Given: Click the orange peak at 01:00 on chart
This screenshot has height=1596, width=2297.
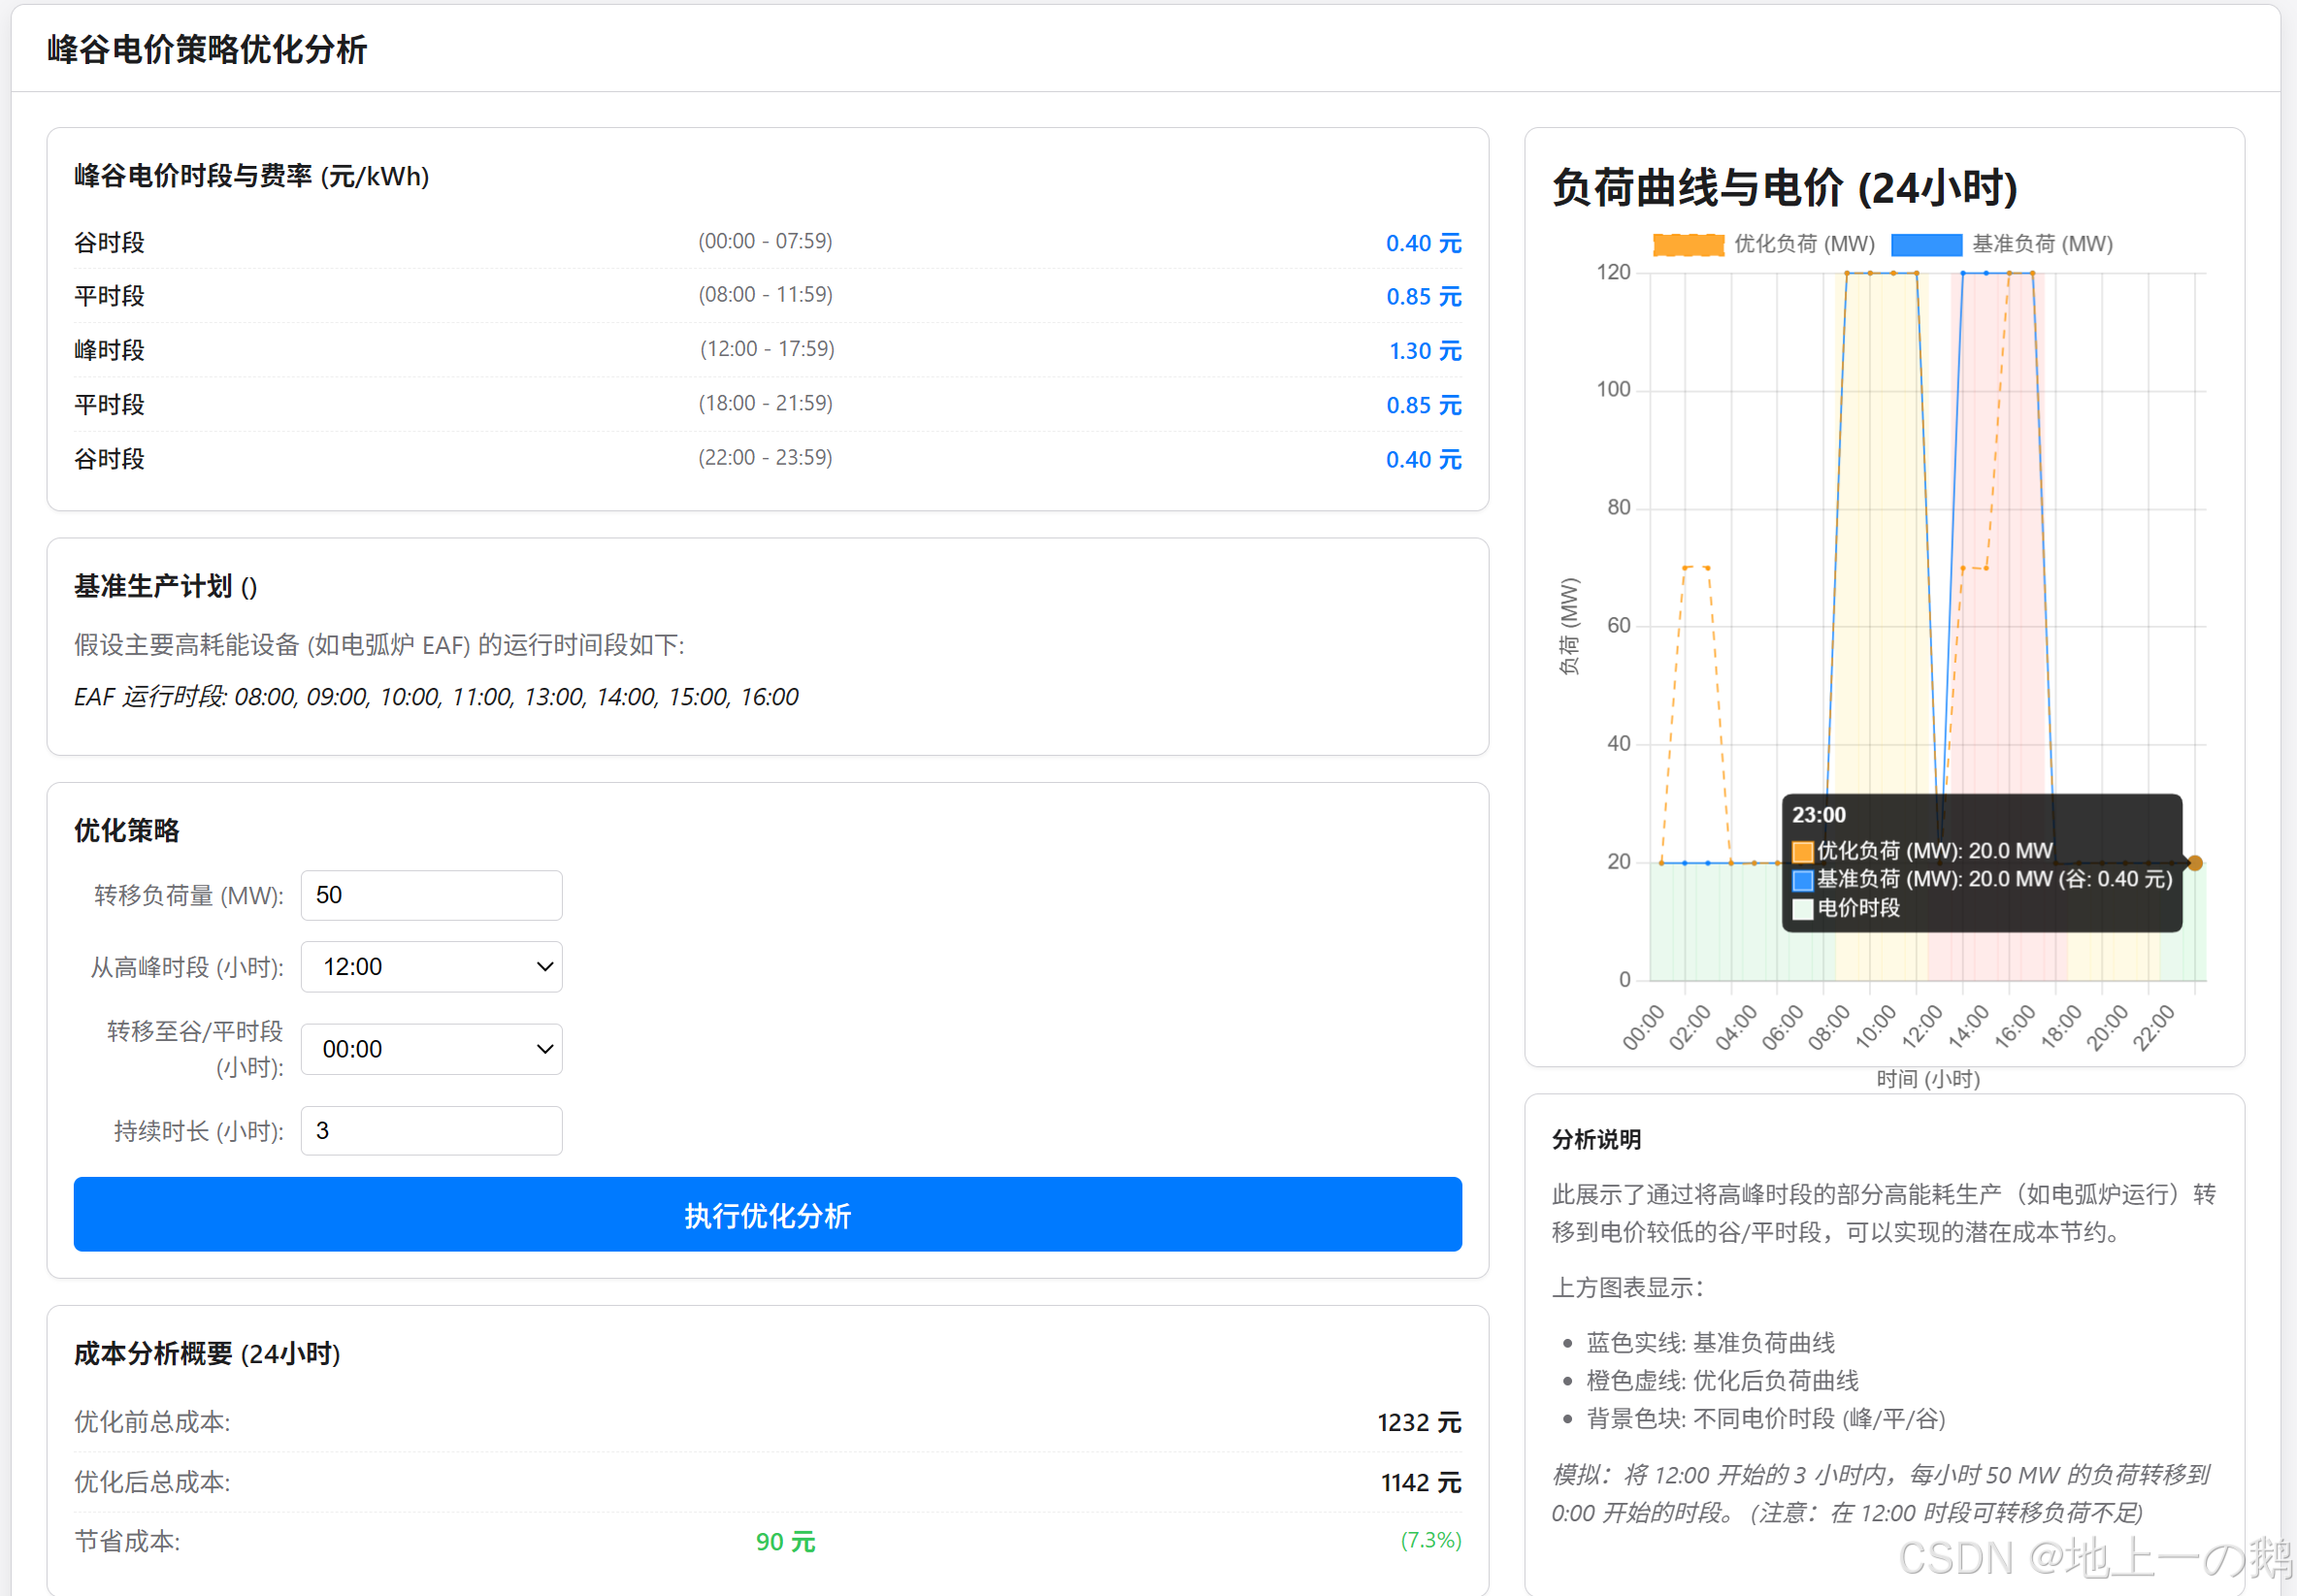Looking at the screenshot, I should (1686, 568).
